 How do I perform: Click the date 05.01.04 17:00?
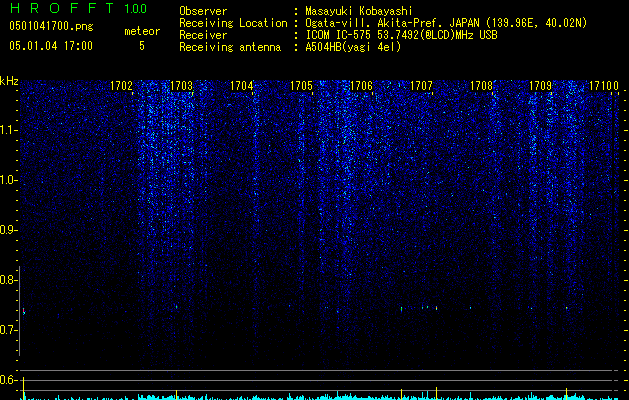coord(51,46)
